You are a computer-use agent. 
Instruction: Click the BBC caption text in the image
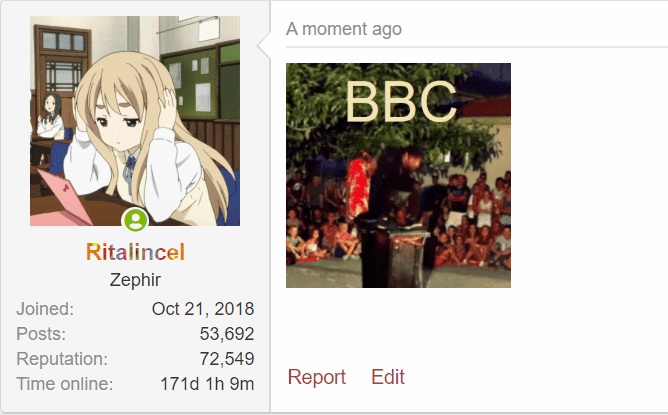pos(401,102)
